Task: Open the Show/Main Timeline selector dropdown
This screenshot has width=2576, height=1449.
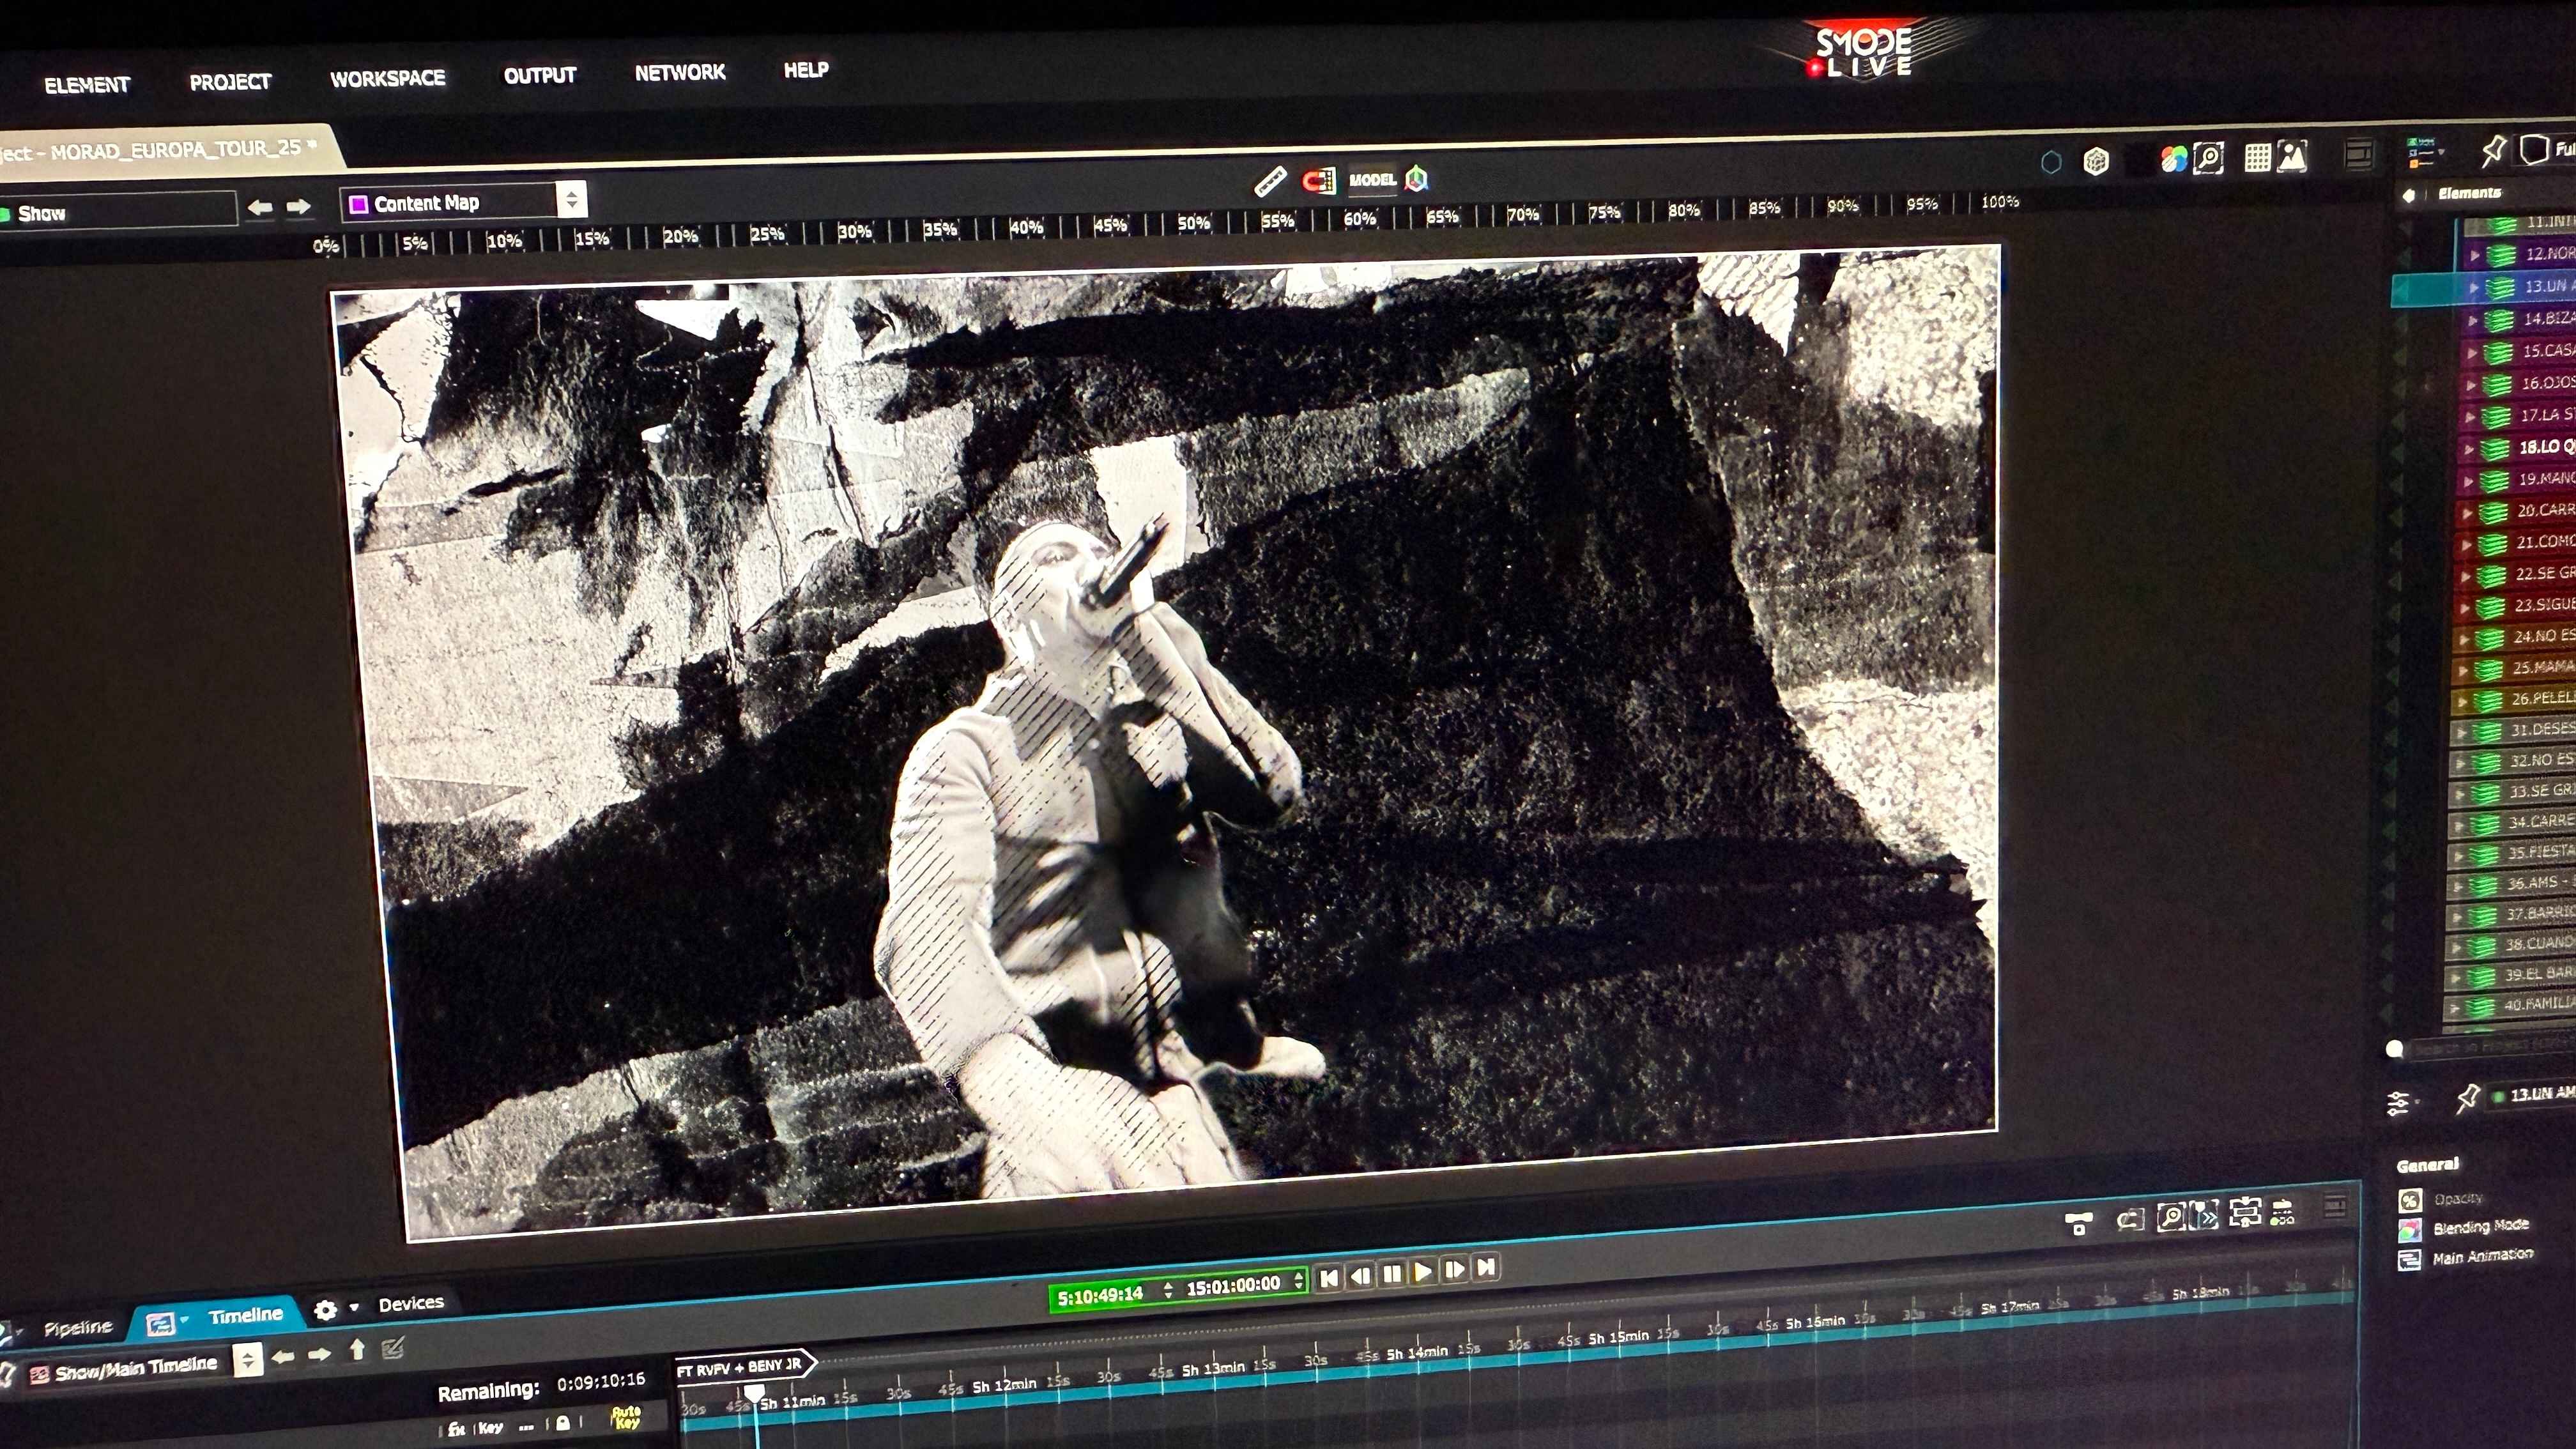Action: [x=248, y=1359]
